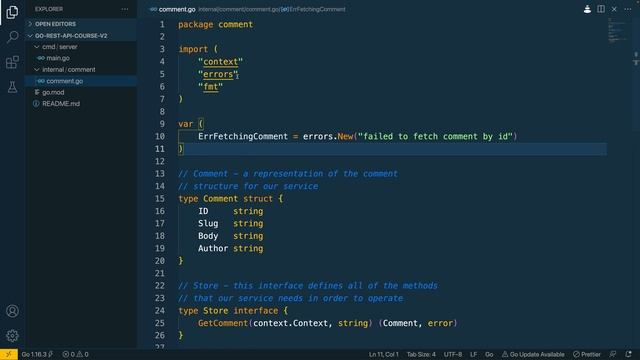Open the Extensions view icon

click(12, 62)
